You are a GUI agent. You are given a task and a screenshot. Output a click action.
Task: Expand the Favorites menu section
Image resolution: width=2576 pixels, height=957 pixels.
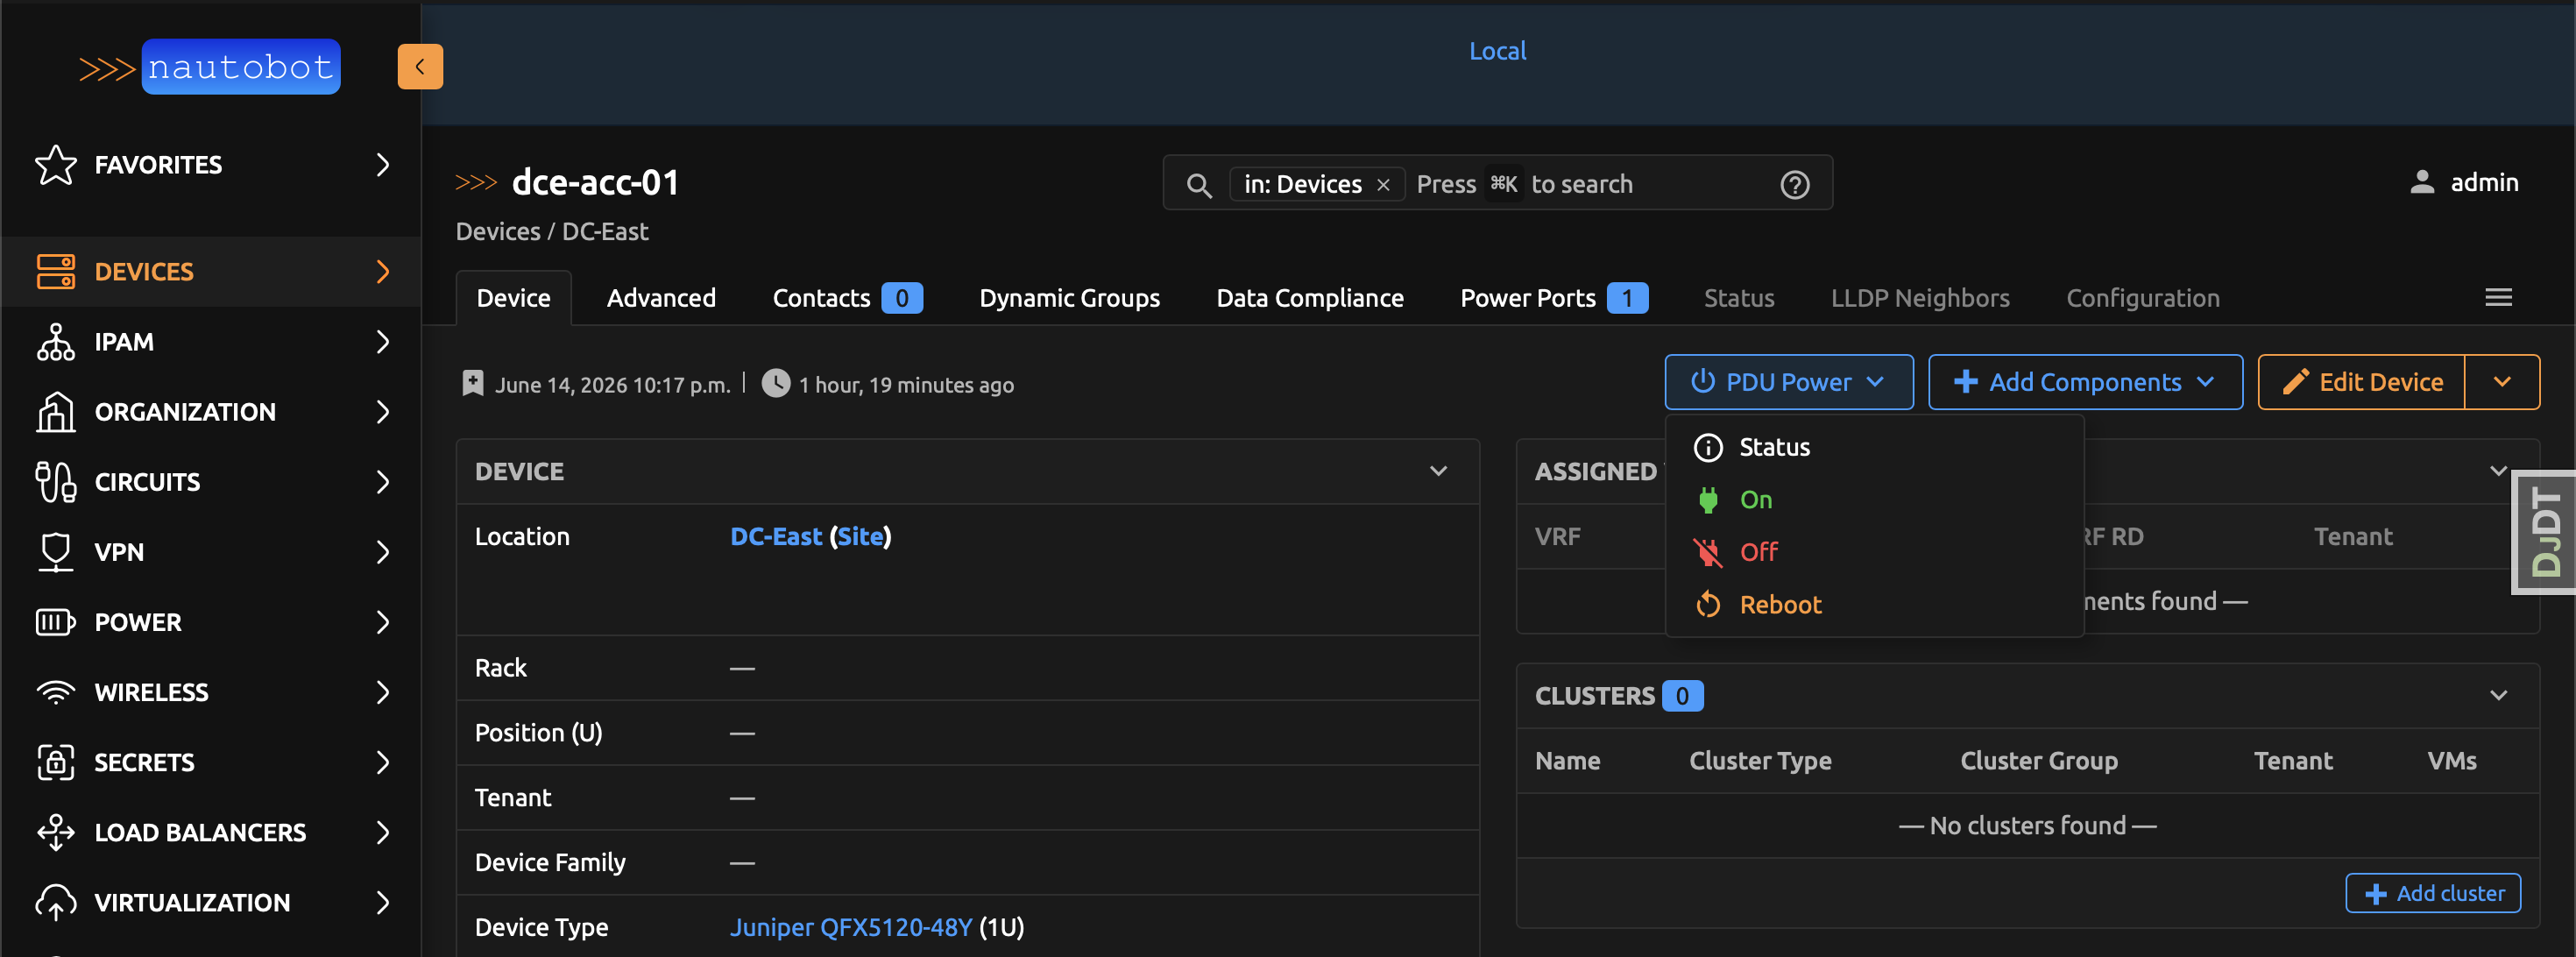coord(383,165)
